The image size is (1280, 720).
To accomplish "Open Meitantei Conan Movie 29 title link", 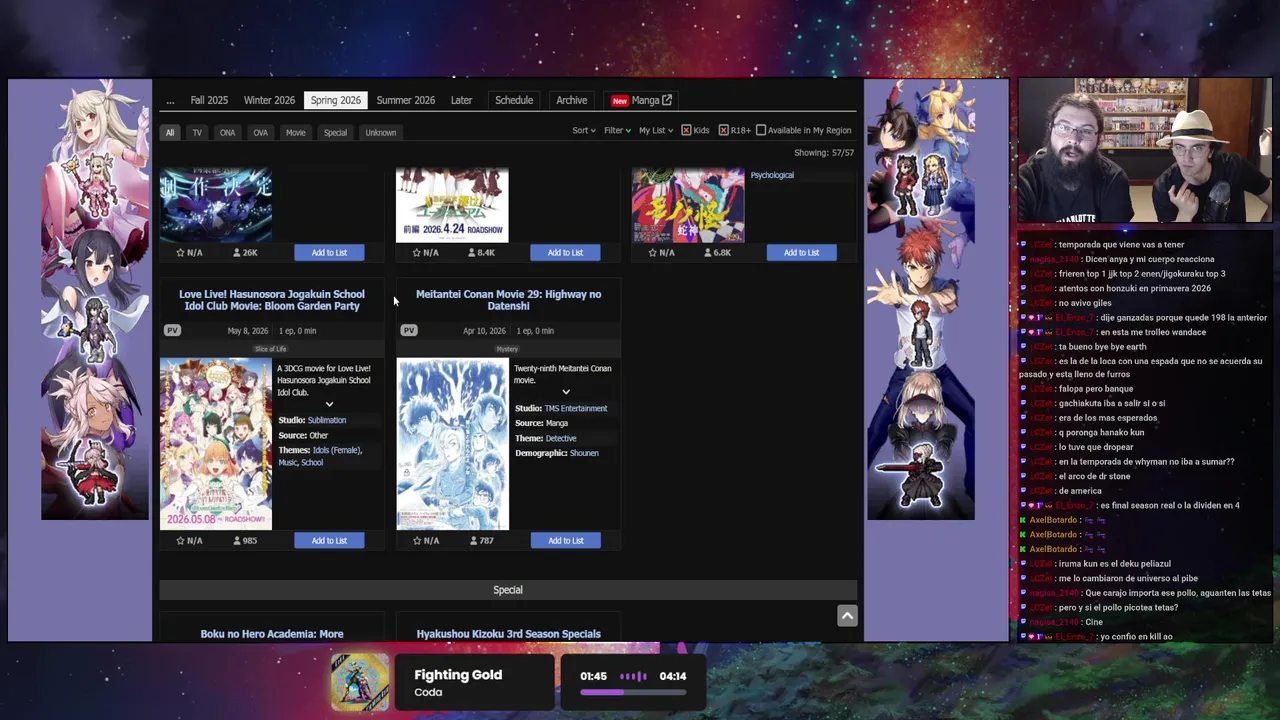I will 508,300.
